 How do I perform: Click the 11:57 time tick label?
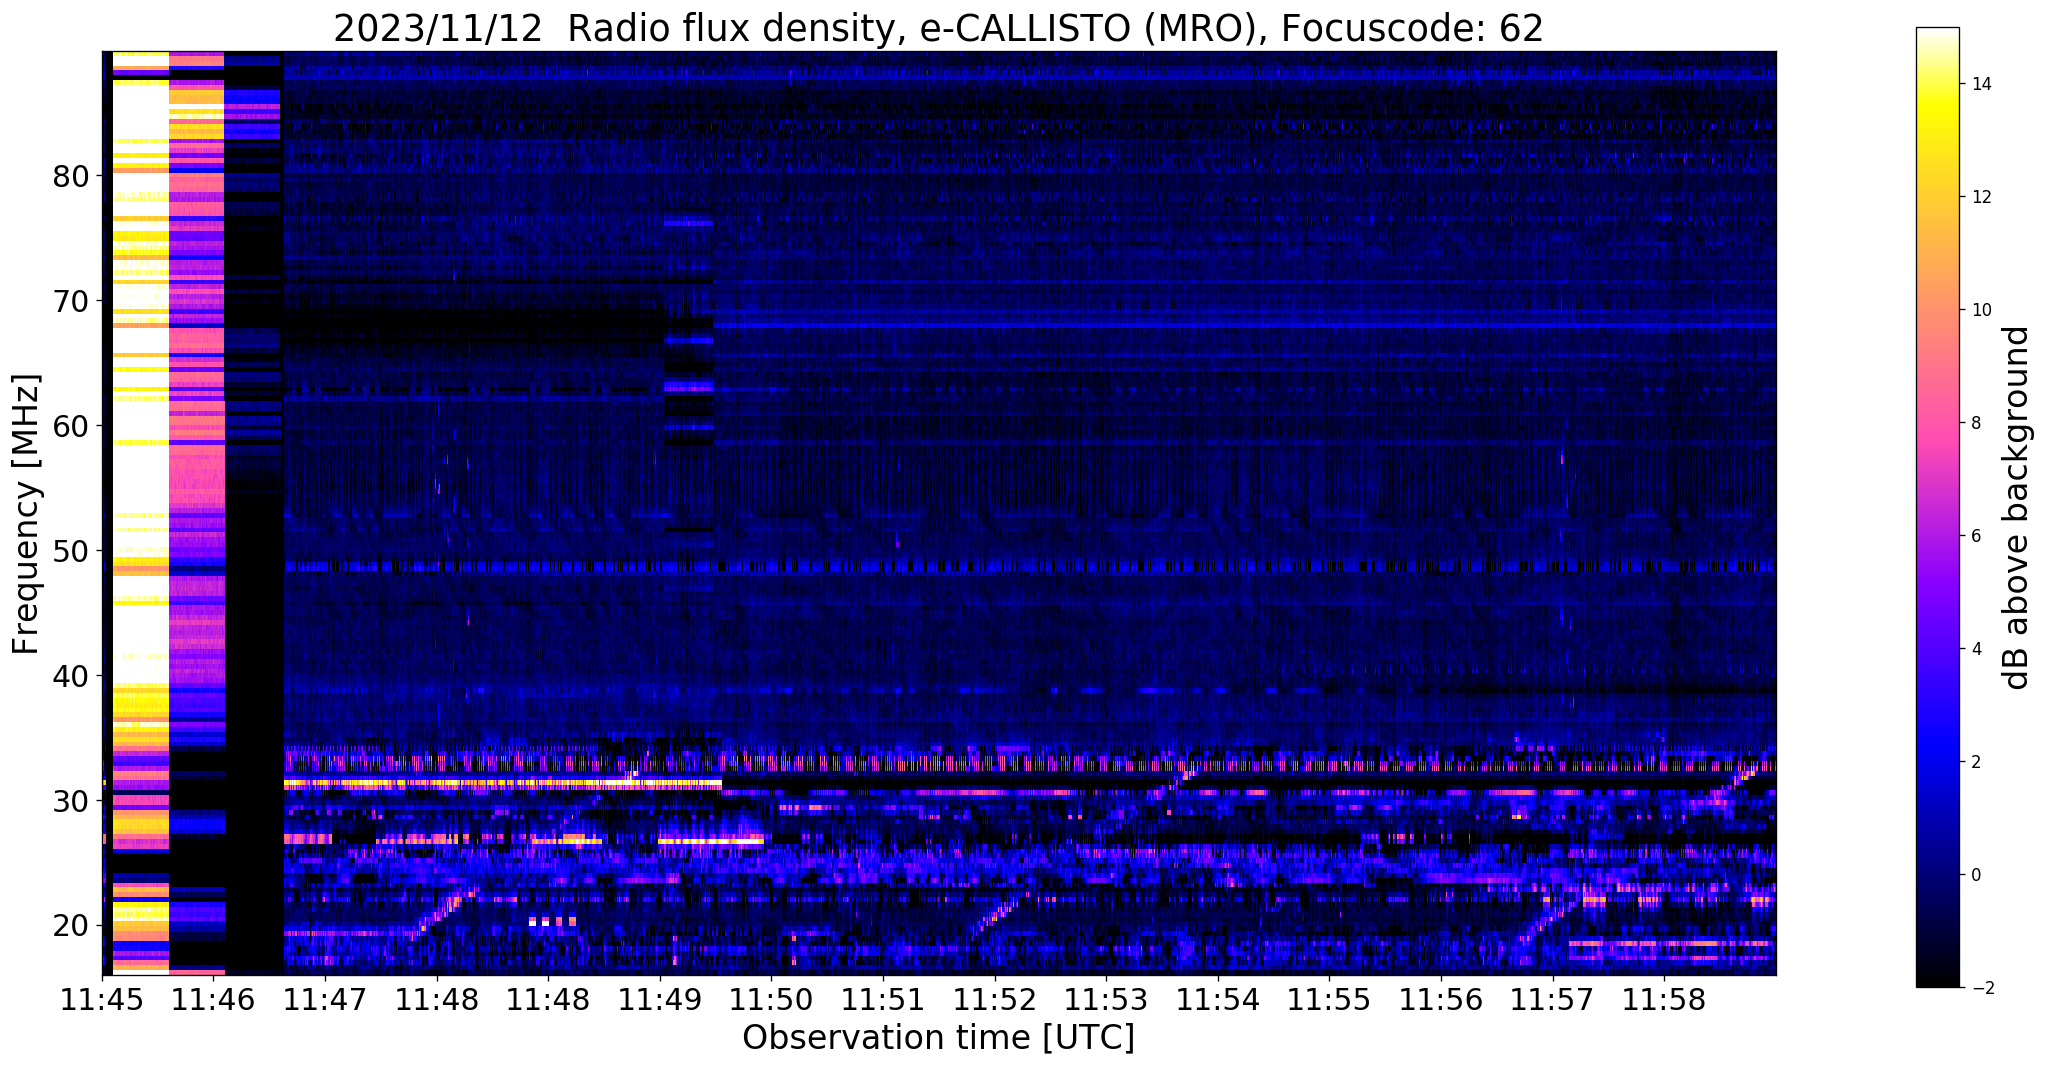point(1552,1000)
